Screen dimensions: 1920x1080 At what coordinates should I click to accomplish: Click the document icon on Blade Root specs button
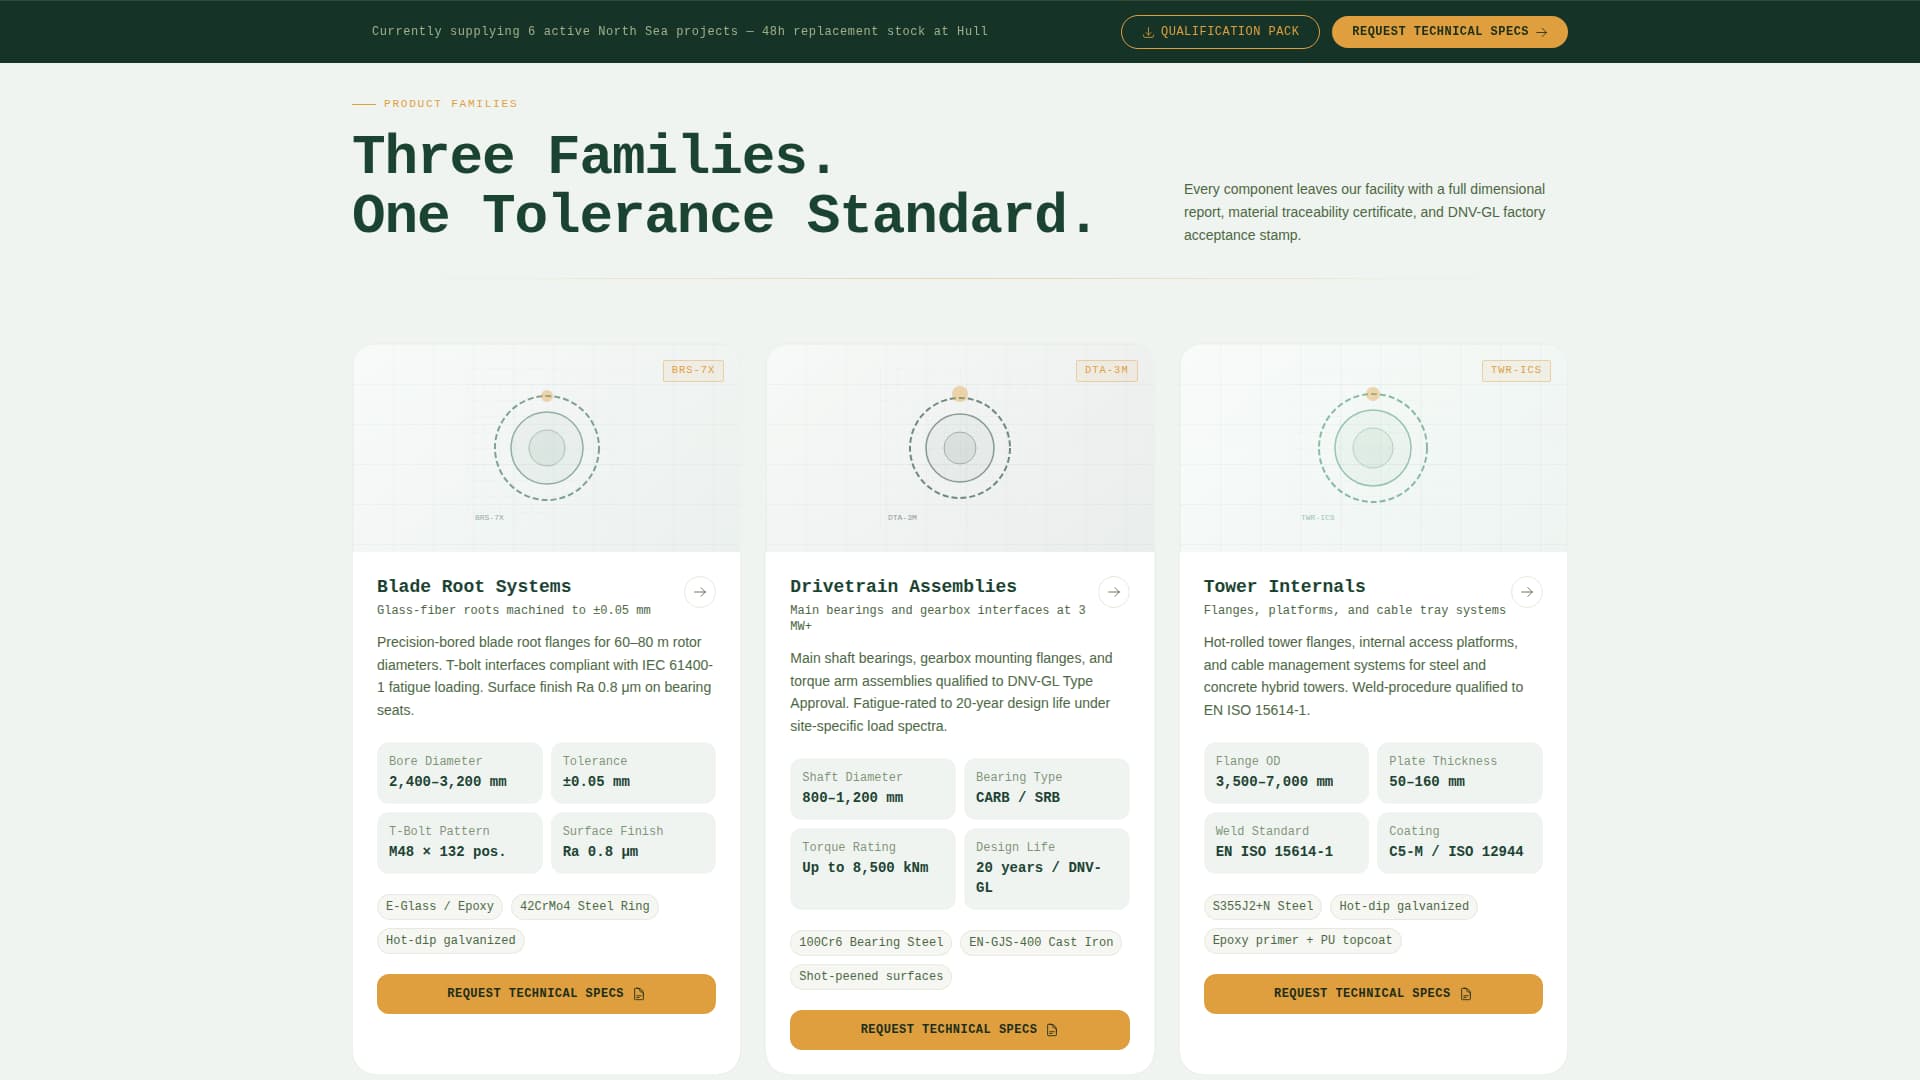pyautogui.click(x=637, y=993)
